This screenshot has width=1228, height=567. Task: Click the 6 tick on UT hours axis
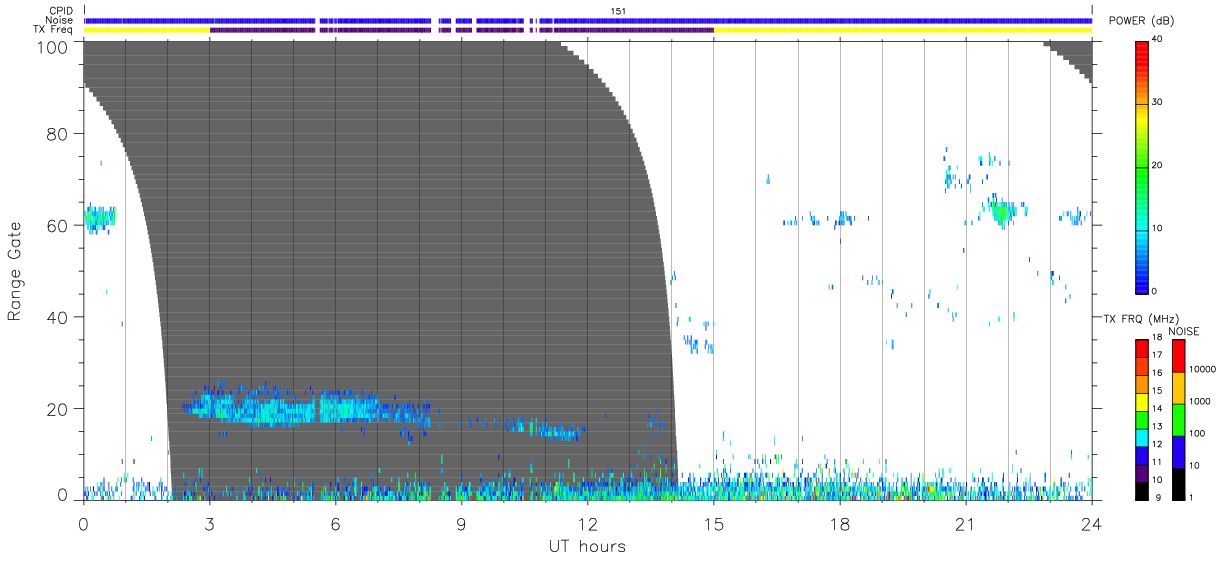tap(335, 523)
